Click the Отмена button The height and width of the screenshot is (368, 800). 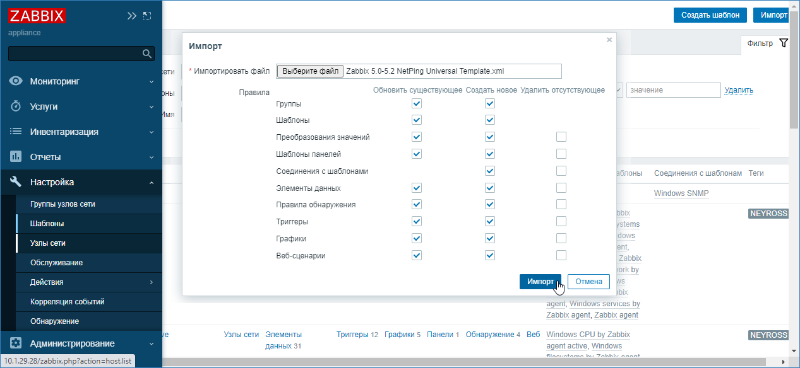pyautogui.click(x=588, y=281)
